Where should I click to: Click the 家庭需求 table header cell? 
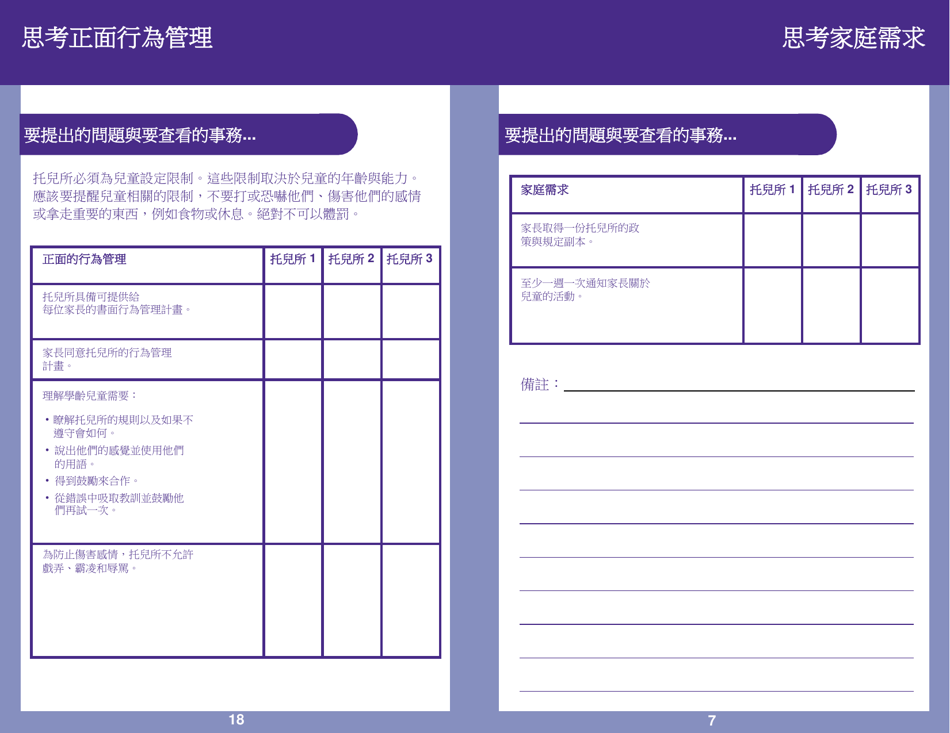[545, 190]
